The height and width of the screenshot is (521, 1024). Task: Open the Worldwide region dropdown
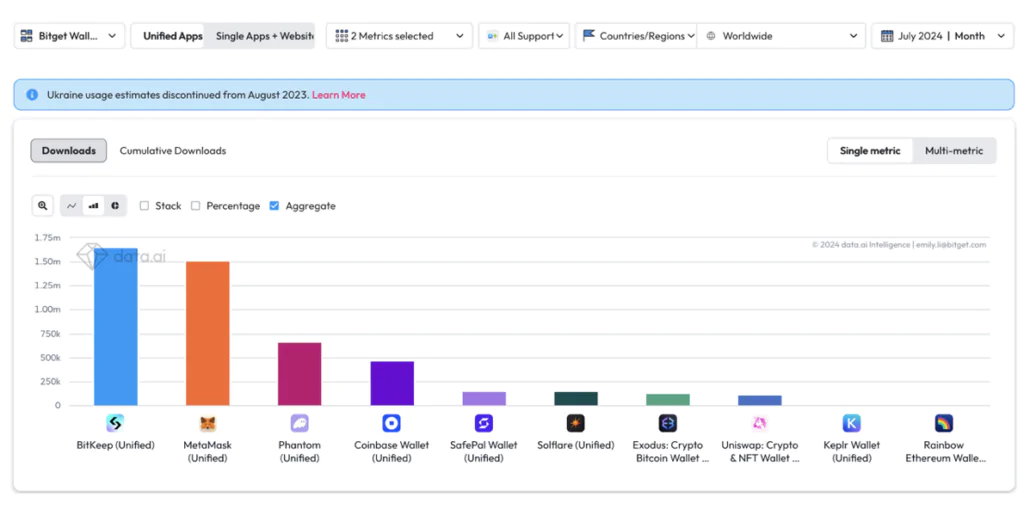pos(782,36)
